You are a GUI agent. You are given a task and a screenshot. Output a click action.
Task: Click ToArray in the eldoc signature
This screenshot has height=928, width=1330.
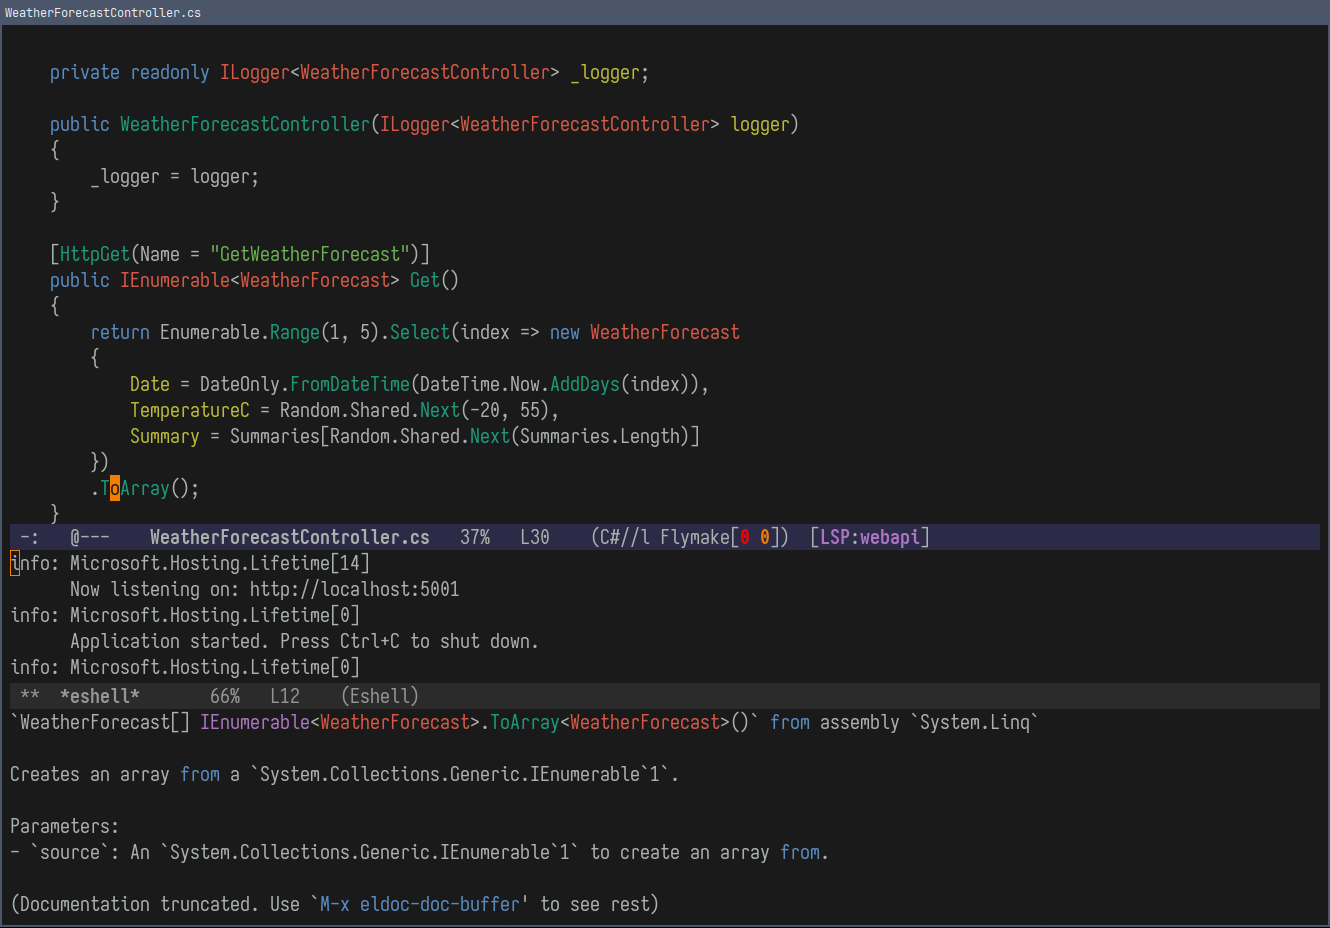click(x=525, y=722)
